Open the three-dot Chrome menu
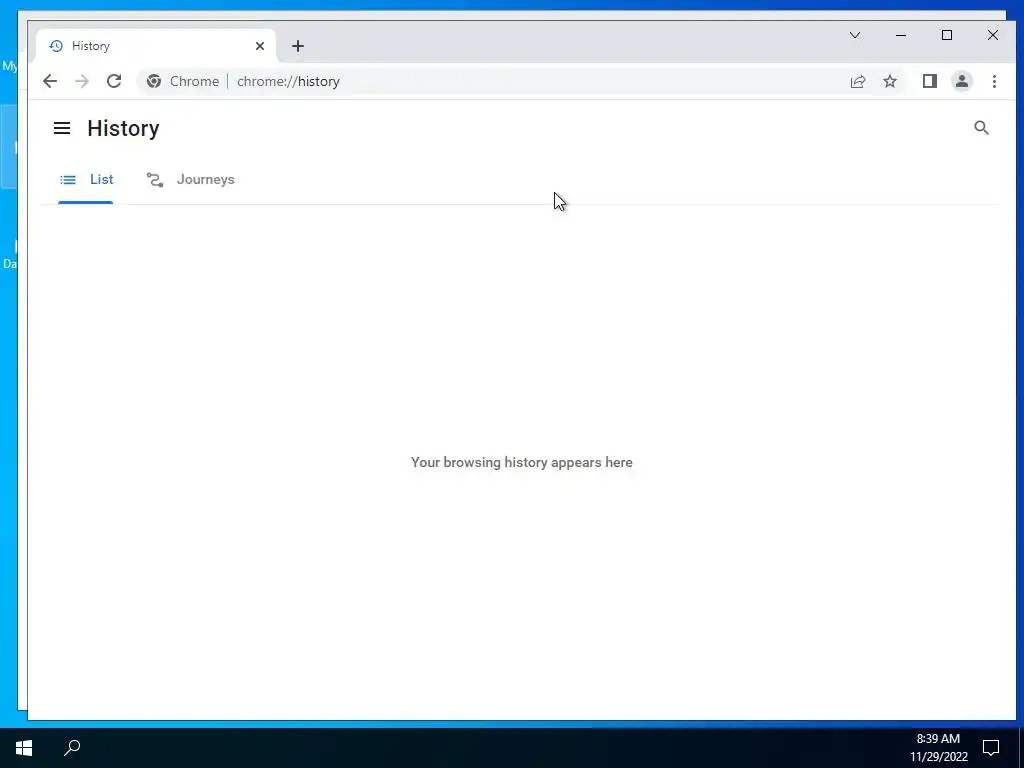The image size is (1024, 768). tap(994, 81)
